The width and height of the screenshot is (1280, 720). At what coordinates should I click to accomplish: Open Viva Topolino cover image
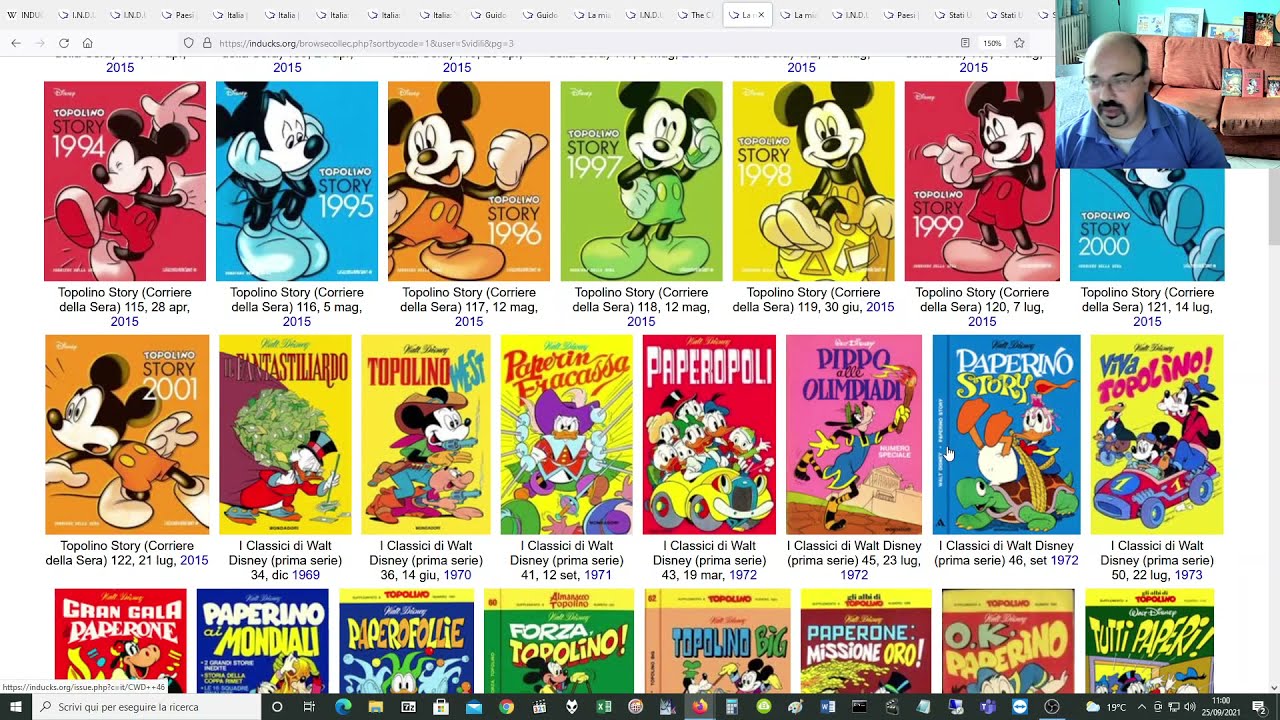point(1156,434)
